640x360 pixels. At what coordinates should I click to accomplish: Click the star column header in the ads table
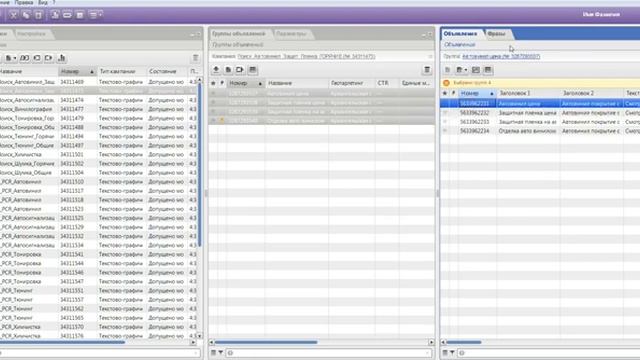(x=445, y=93)
